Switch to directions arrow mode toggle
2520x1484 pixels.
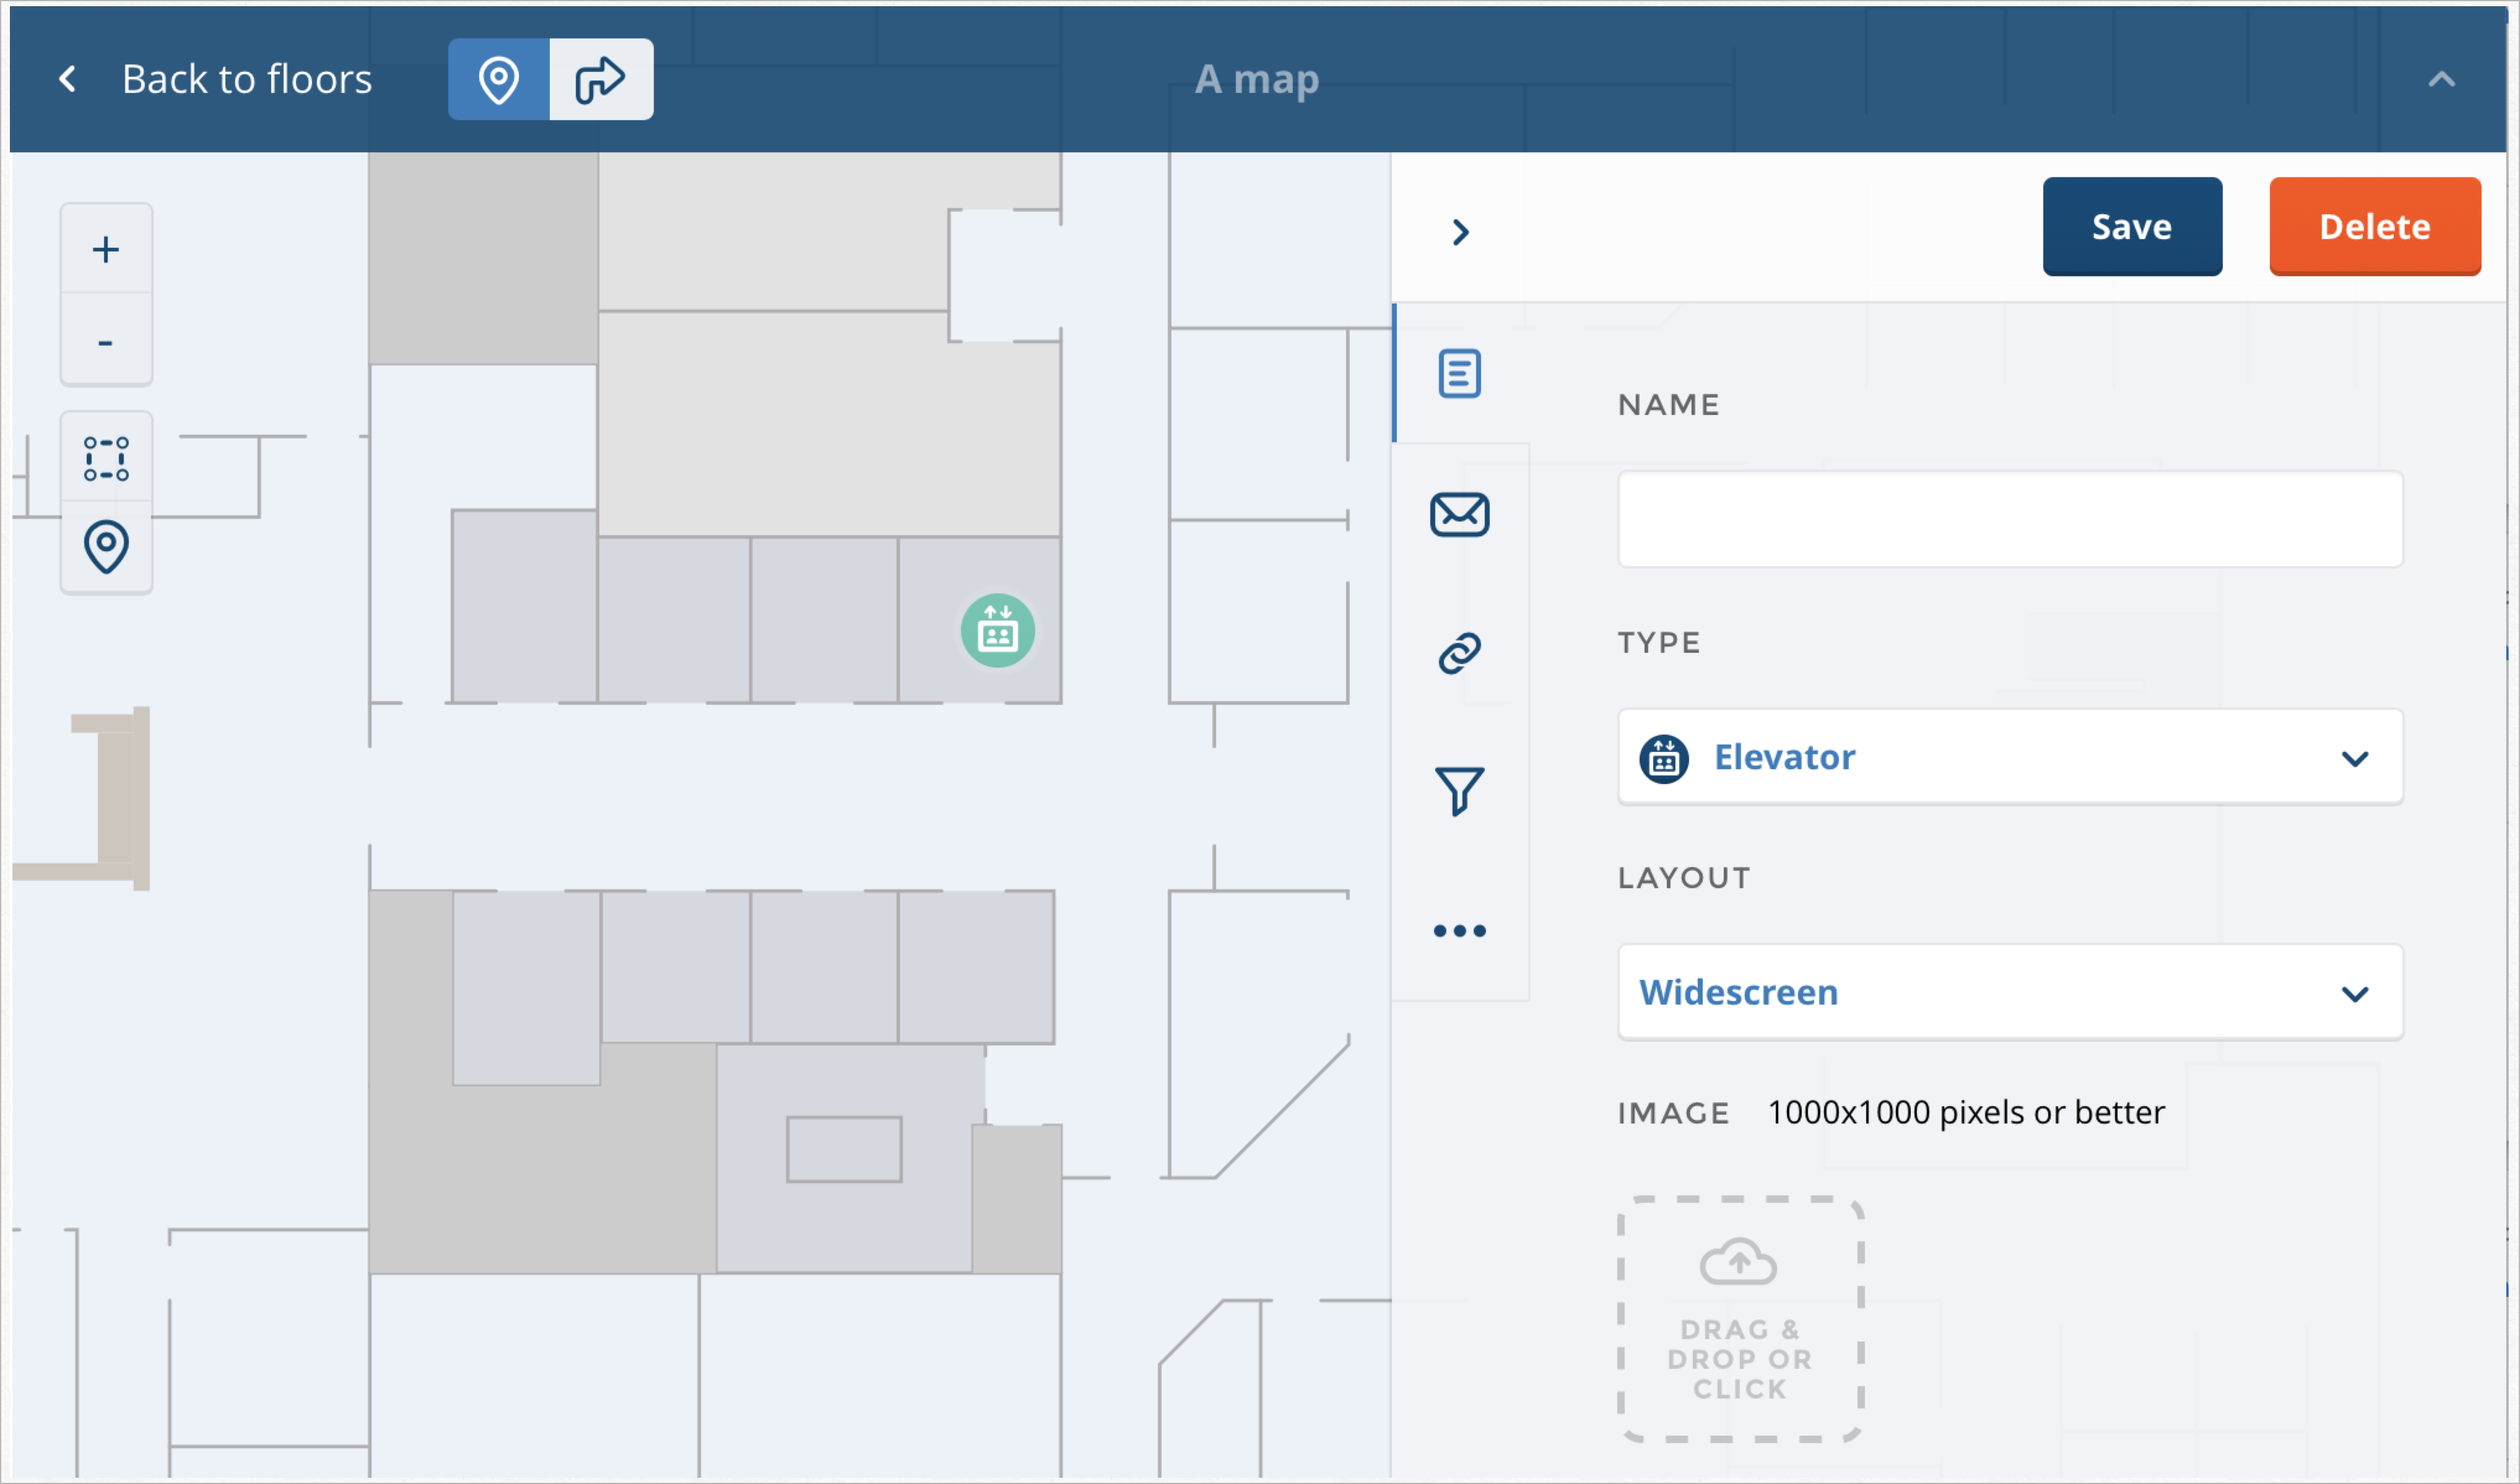pos(601,79)
